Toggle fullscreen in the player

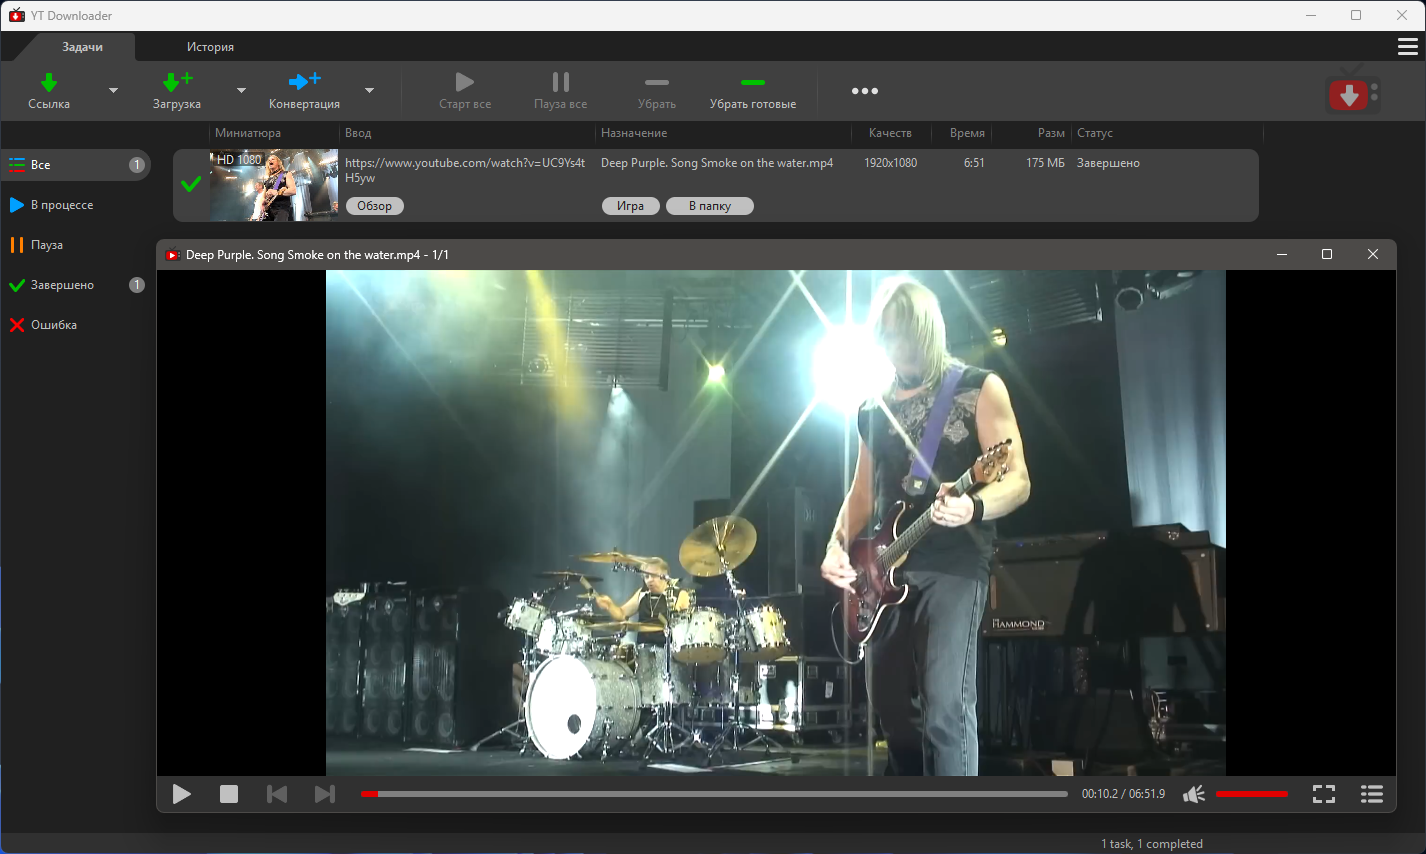tap(1324, 794)
